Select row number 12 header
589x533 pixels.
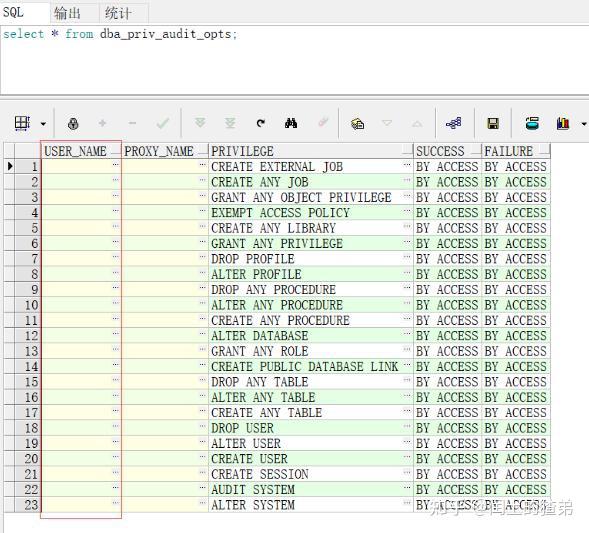[x=28, y=335]
